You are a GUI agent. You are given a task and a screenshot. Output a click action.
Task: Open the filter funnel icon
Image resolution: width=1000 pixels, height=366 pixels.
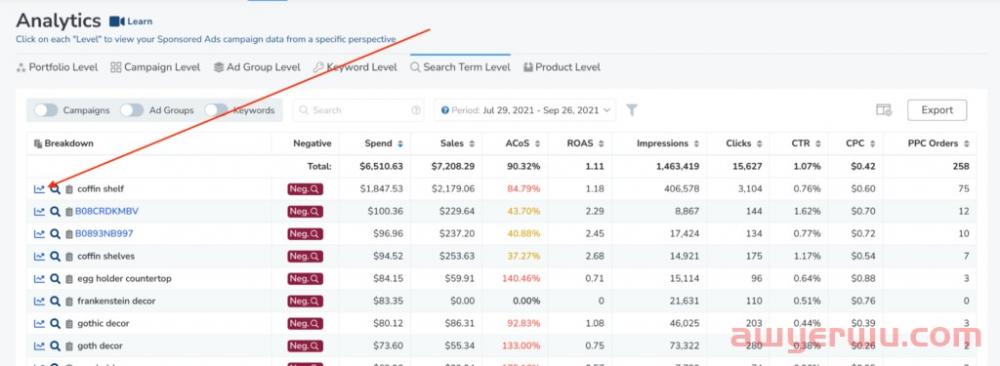[x=631, y=110]
